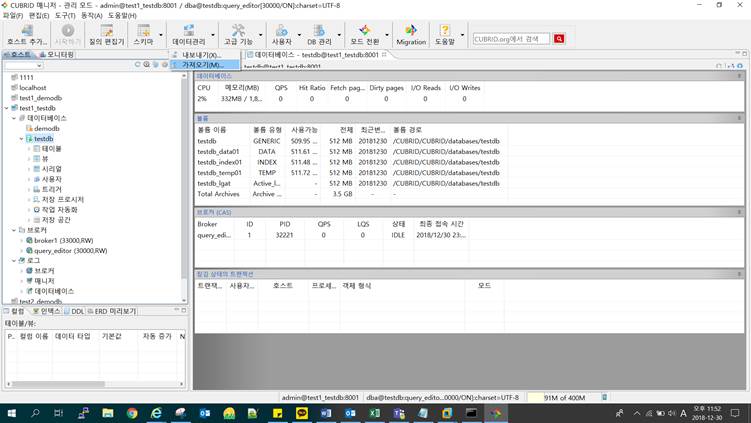This screenshot has height=423, width=751.
Task: Collapse the 브로커 brokers node
Action: point(14,230)
